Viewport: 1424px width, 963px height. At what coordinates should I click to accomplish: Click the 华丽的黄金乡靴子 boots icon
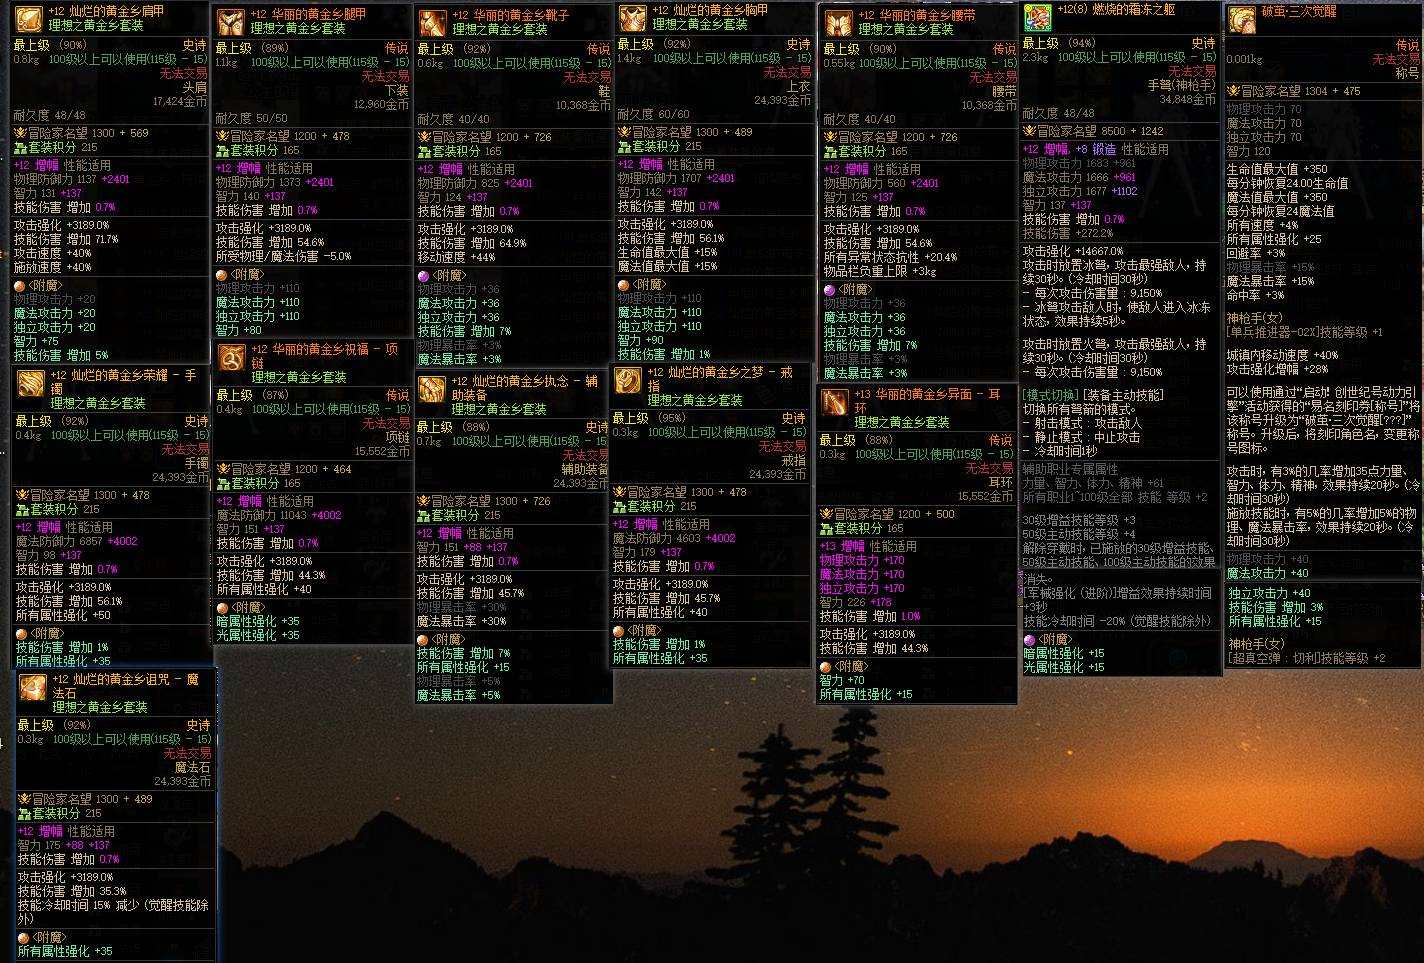pyautogui.click(x=432, y=22)
